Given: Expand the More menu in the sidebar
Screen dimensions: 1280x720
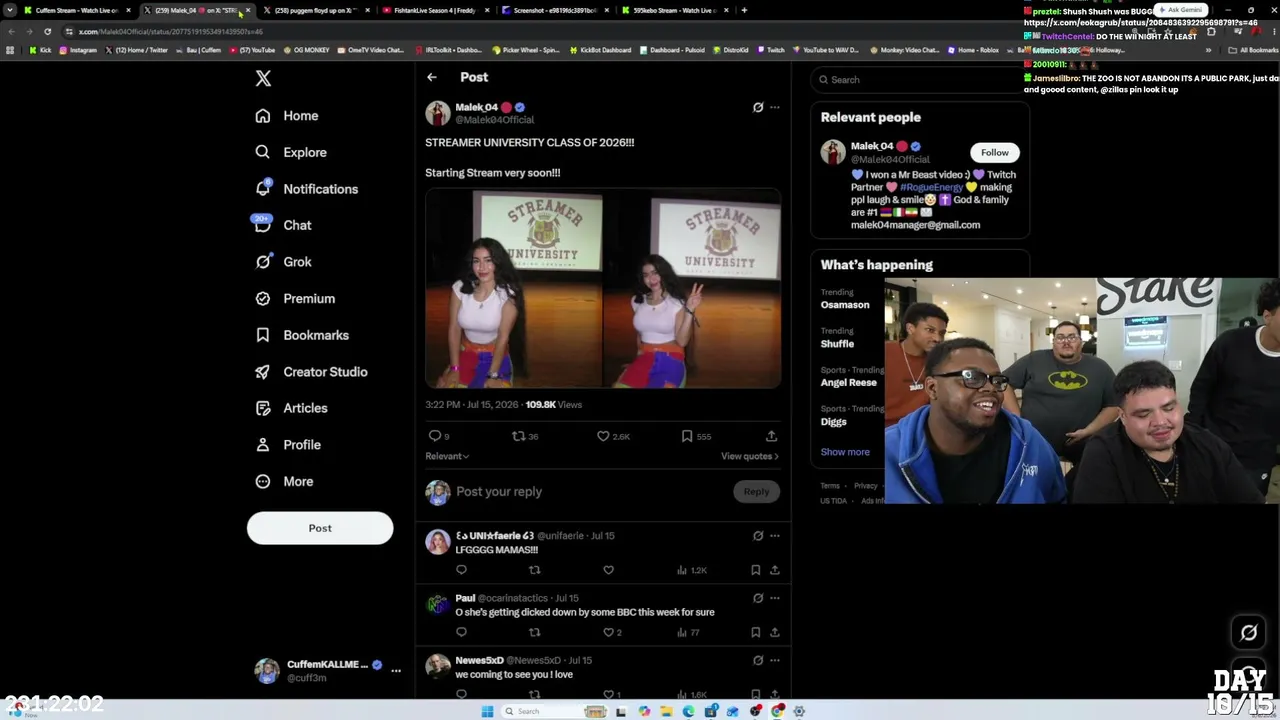Looking at the screenshot, I should click(284, 481).
